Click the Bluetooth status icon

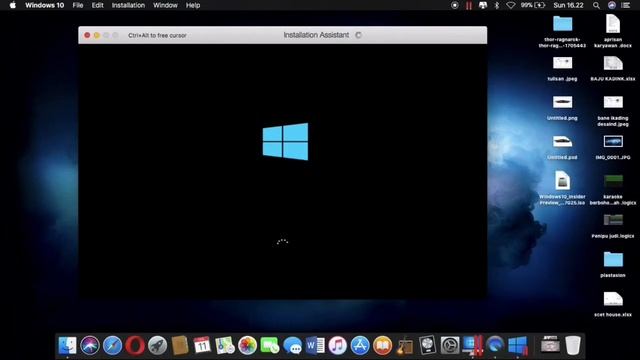pos(497,5)
